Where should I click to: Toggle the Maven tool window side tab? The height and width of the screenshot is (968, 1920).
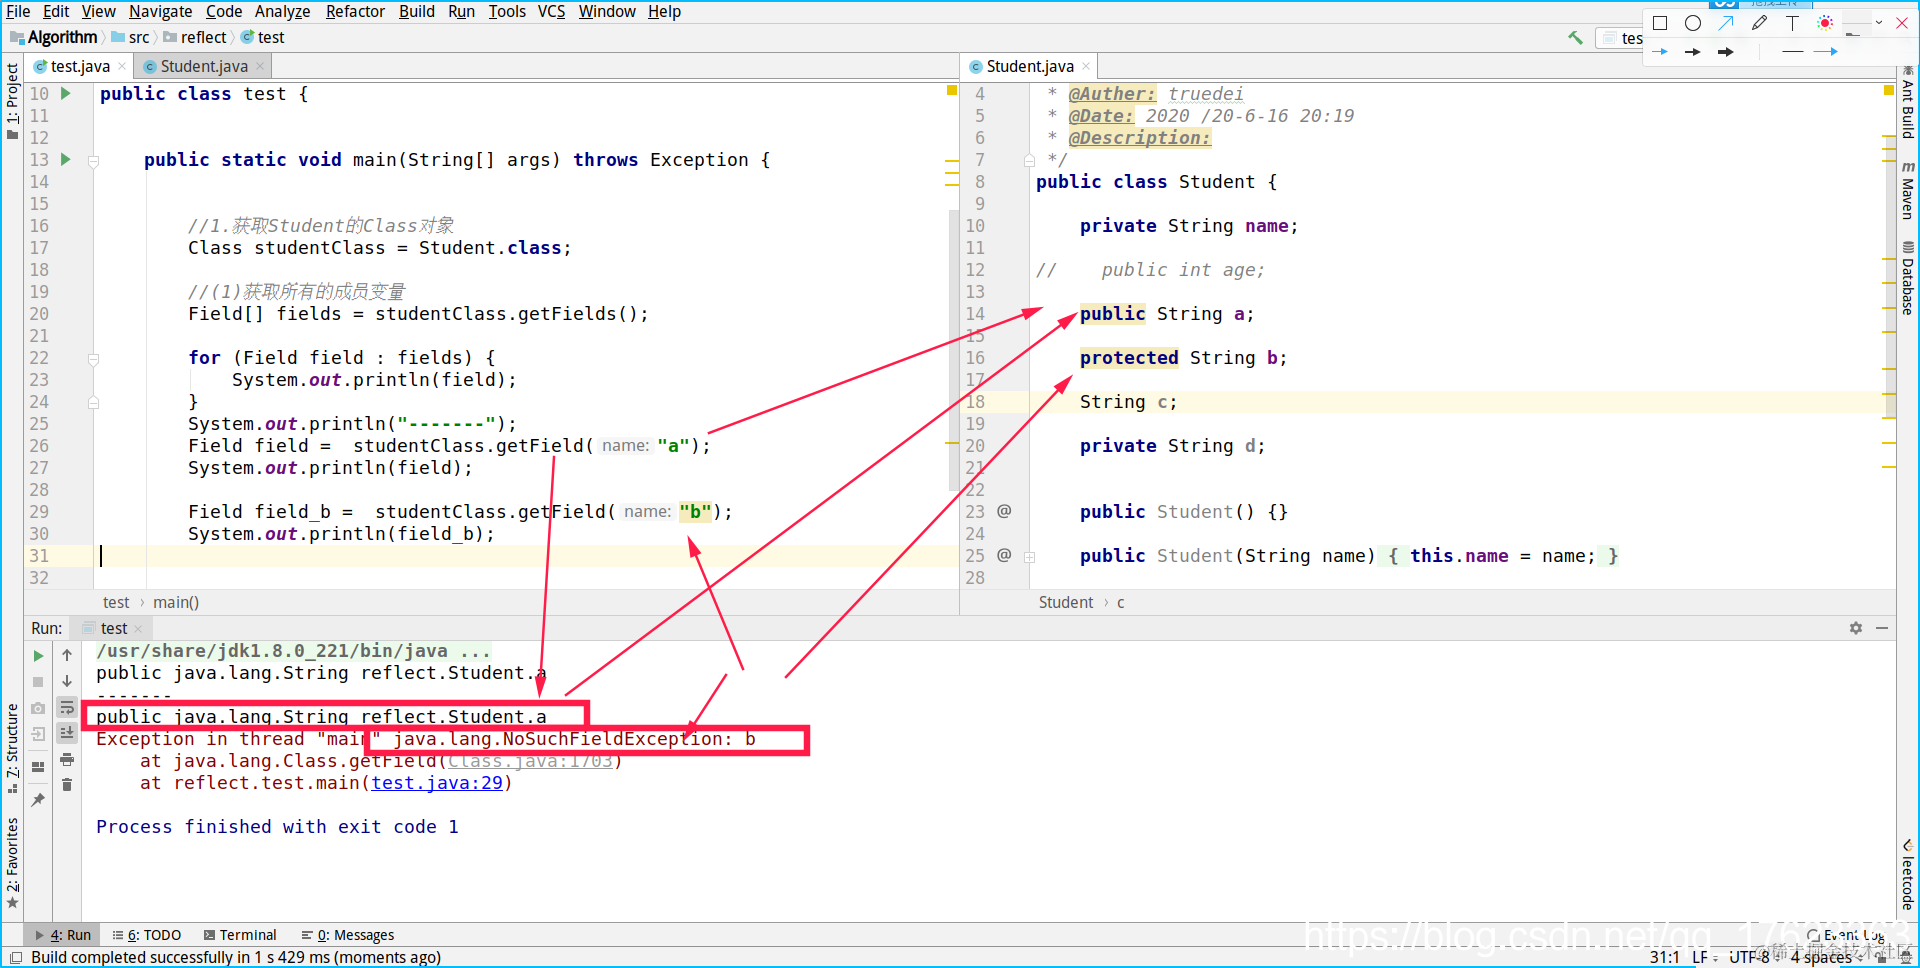(x=1908, y=190)
